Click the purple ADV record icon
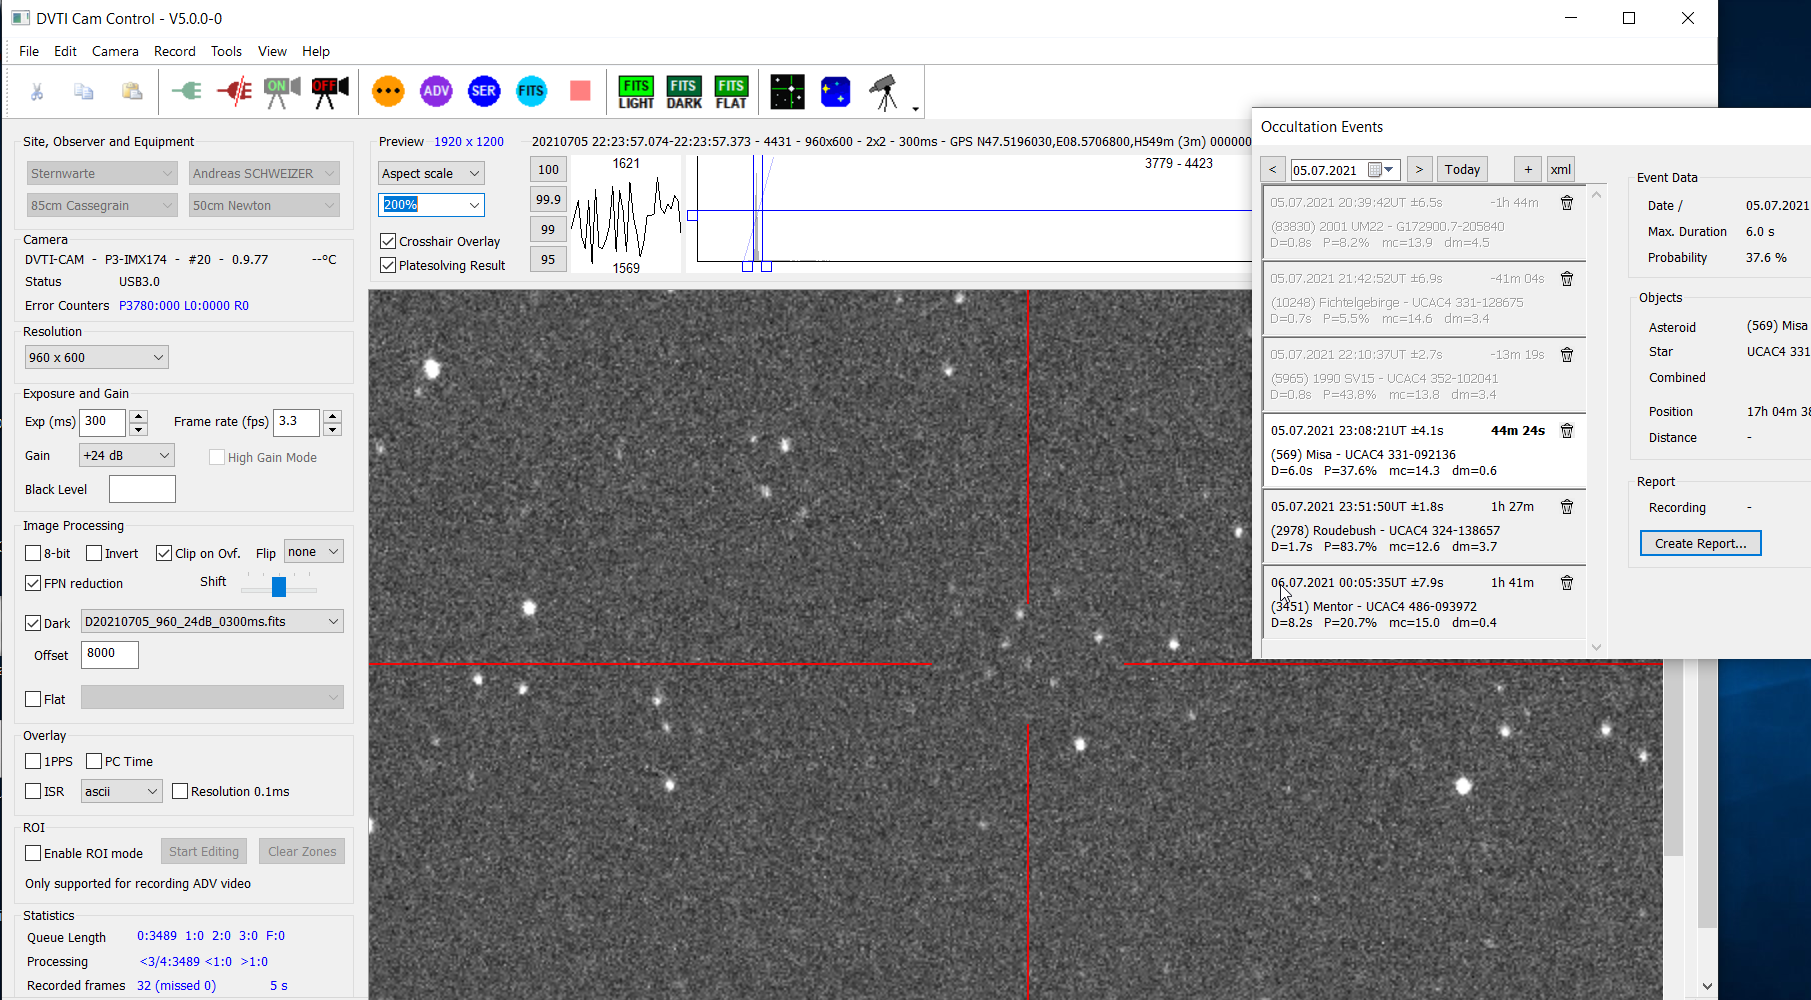This screenshot has width=1811, height=1000. tap(436, 91)
